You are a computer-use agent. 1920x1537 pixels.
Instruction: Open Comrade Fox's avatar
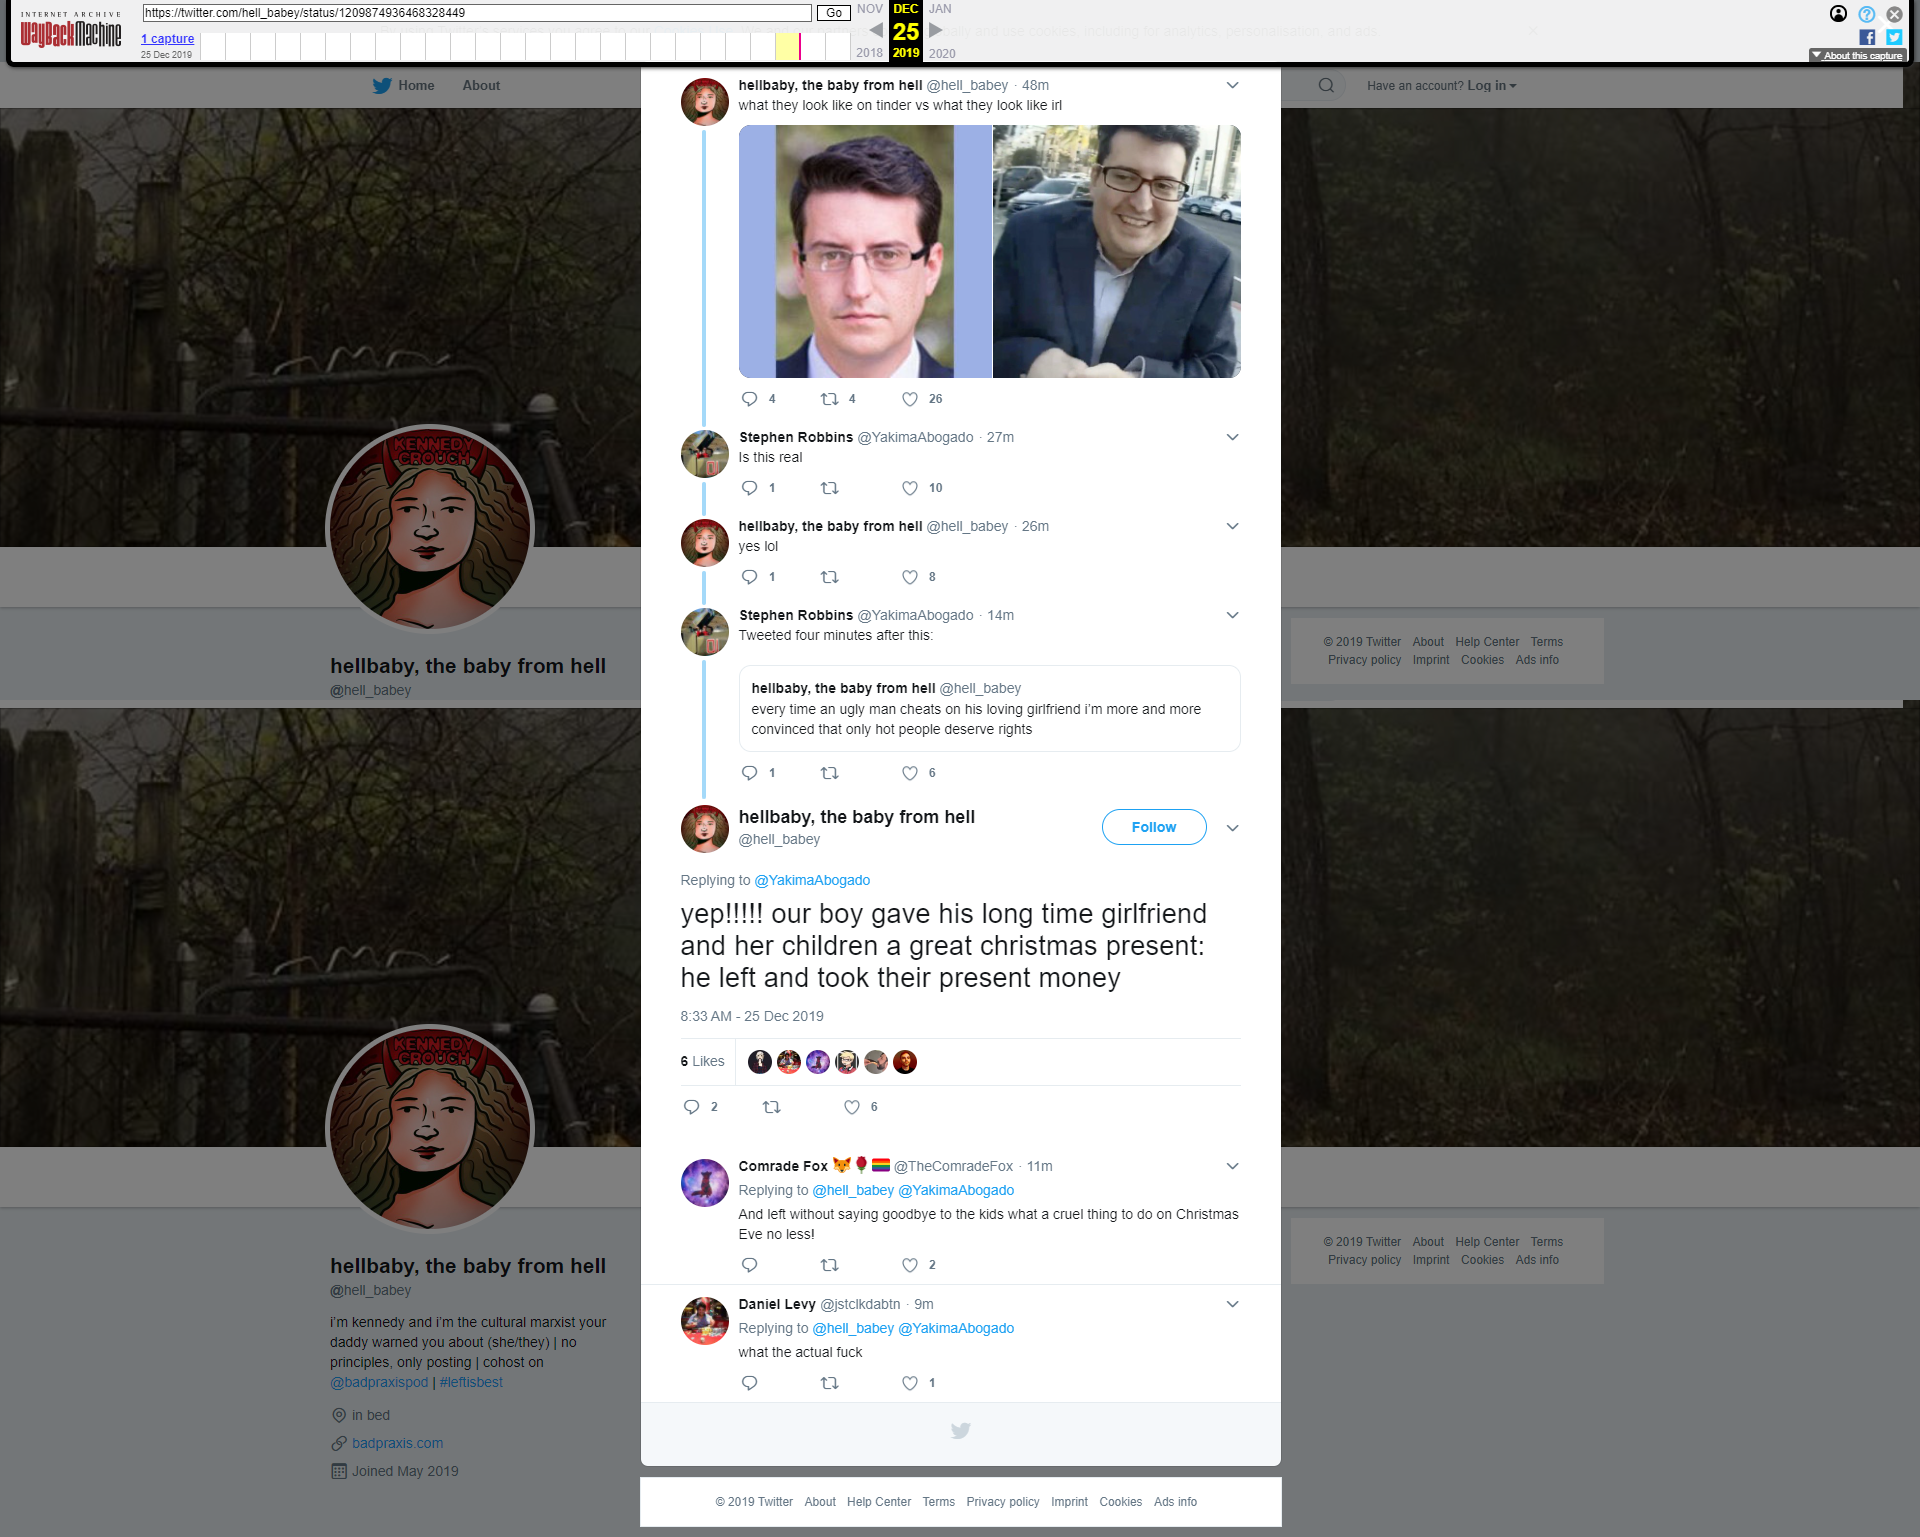point(705,1183)
